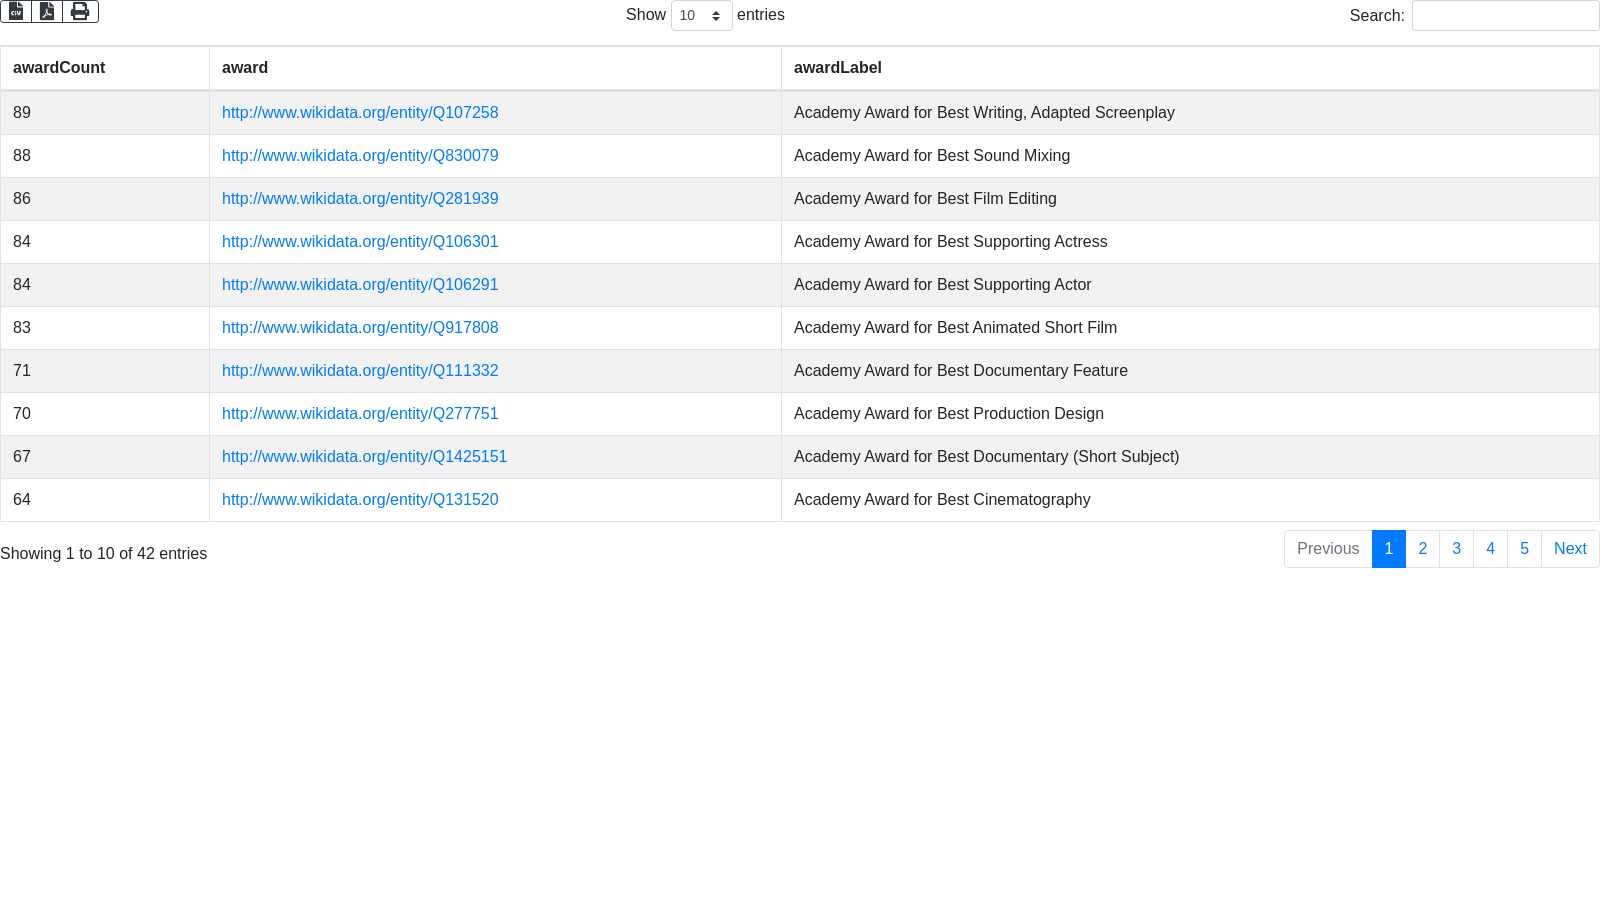Select 'Academy Award for Best Film Editing' cell
The width and height of the screenshot is (1600, 900).
pyautogui.click(x=1190, y=199)
